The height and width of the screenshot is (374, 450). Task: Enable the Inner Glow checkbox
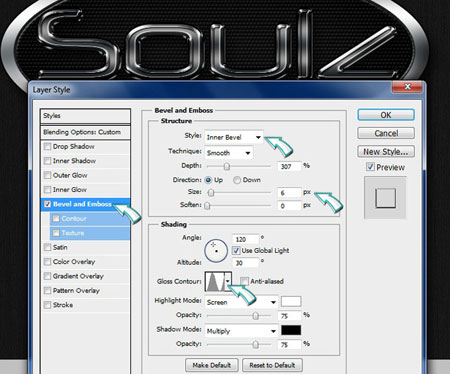(48, 189)
